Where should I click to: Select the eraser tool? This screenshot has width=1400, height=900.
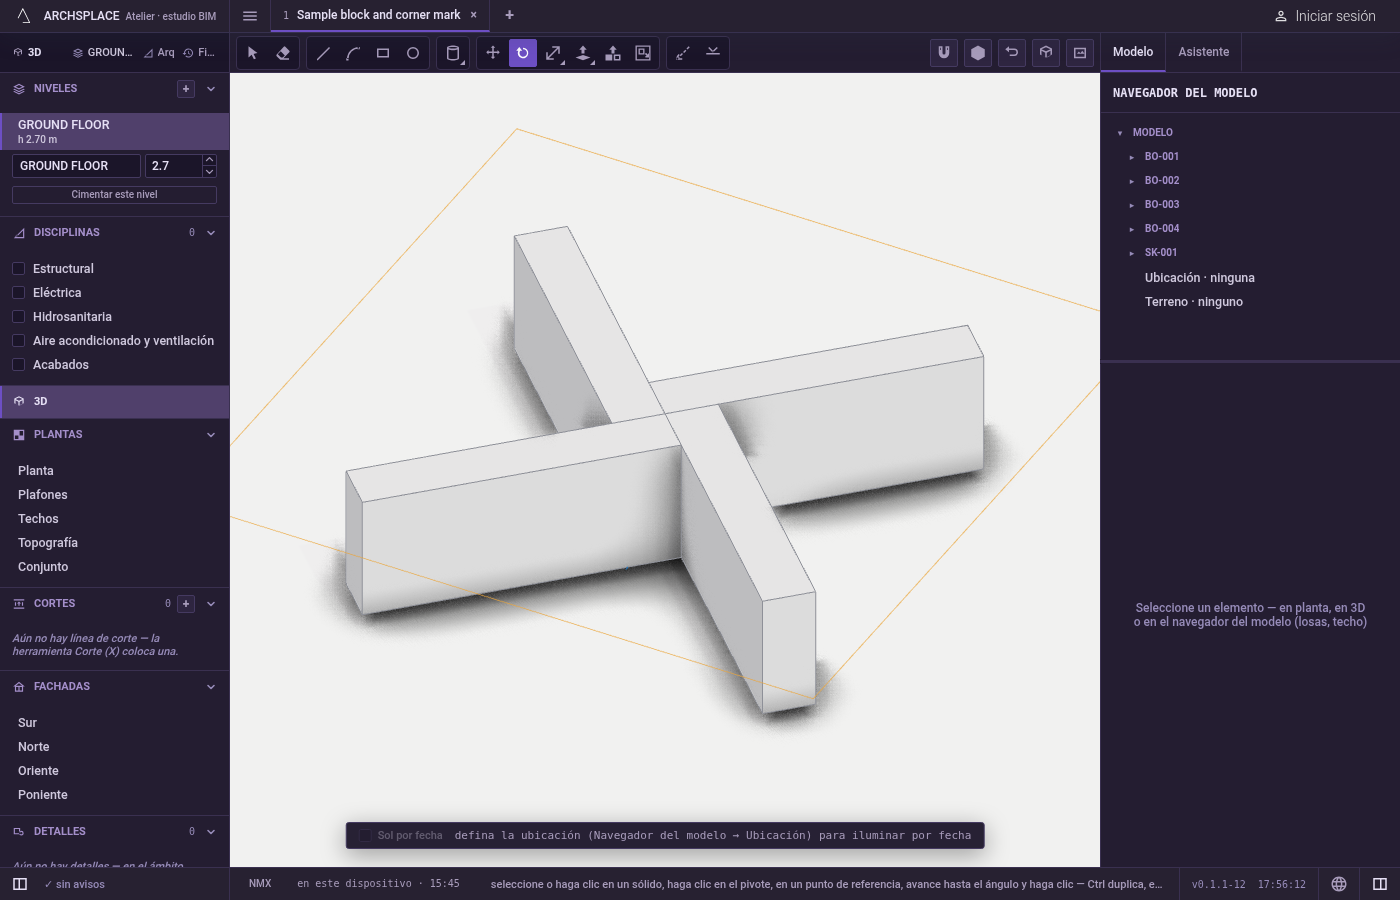283,53
